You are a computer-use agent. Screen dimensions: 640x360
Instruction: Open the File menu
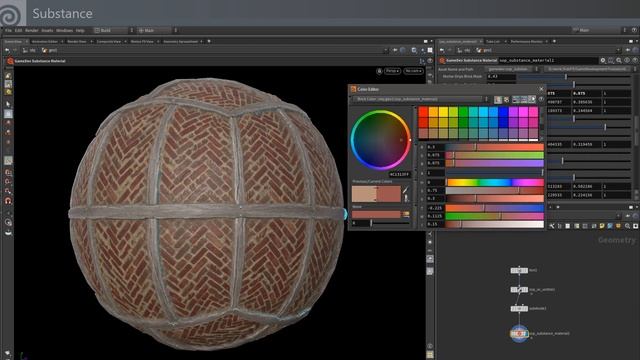click(x=8, y=31)
